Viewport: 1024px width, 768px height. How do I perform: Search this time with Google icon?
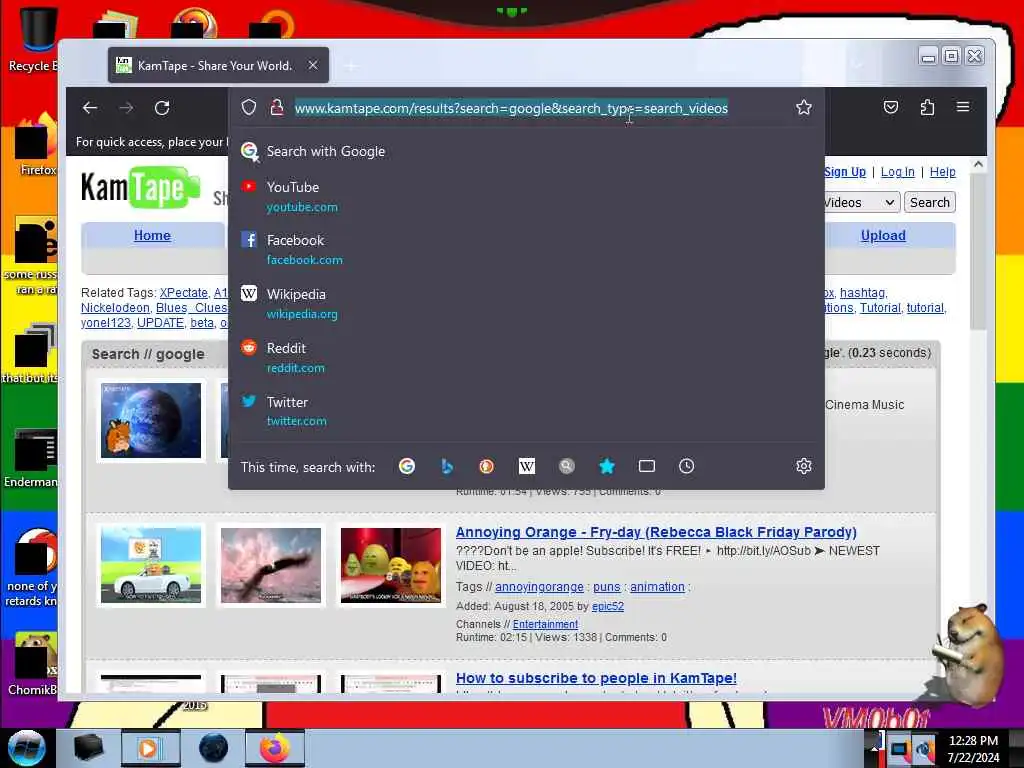coord(407,466)
